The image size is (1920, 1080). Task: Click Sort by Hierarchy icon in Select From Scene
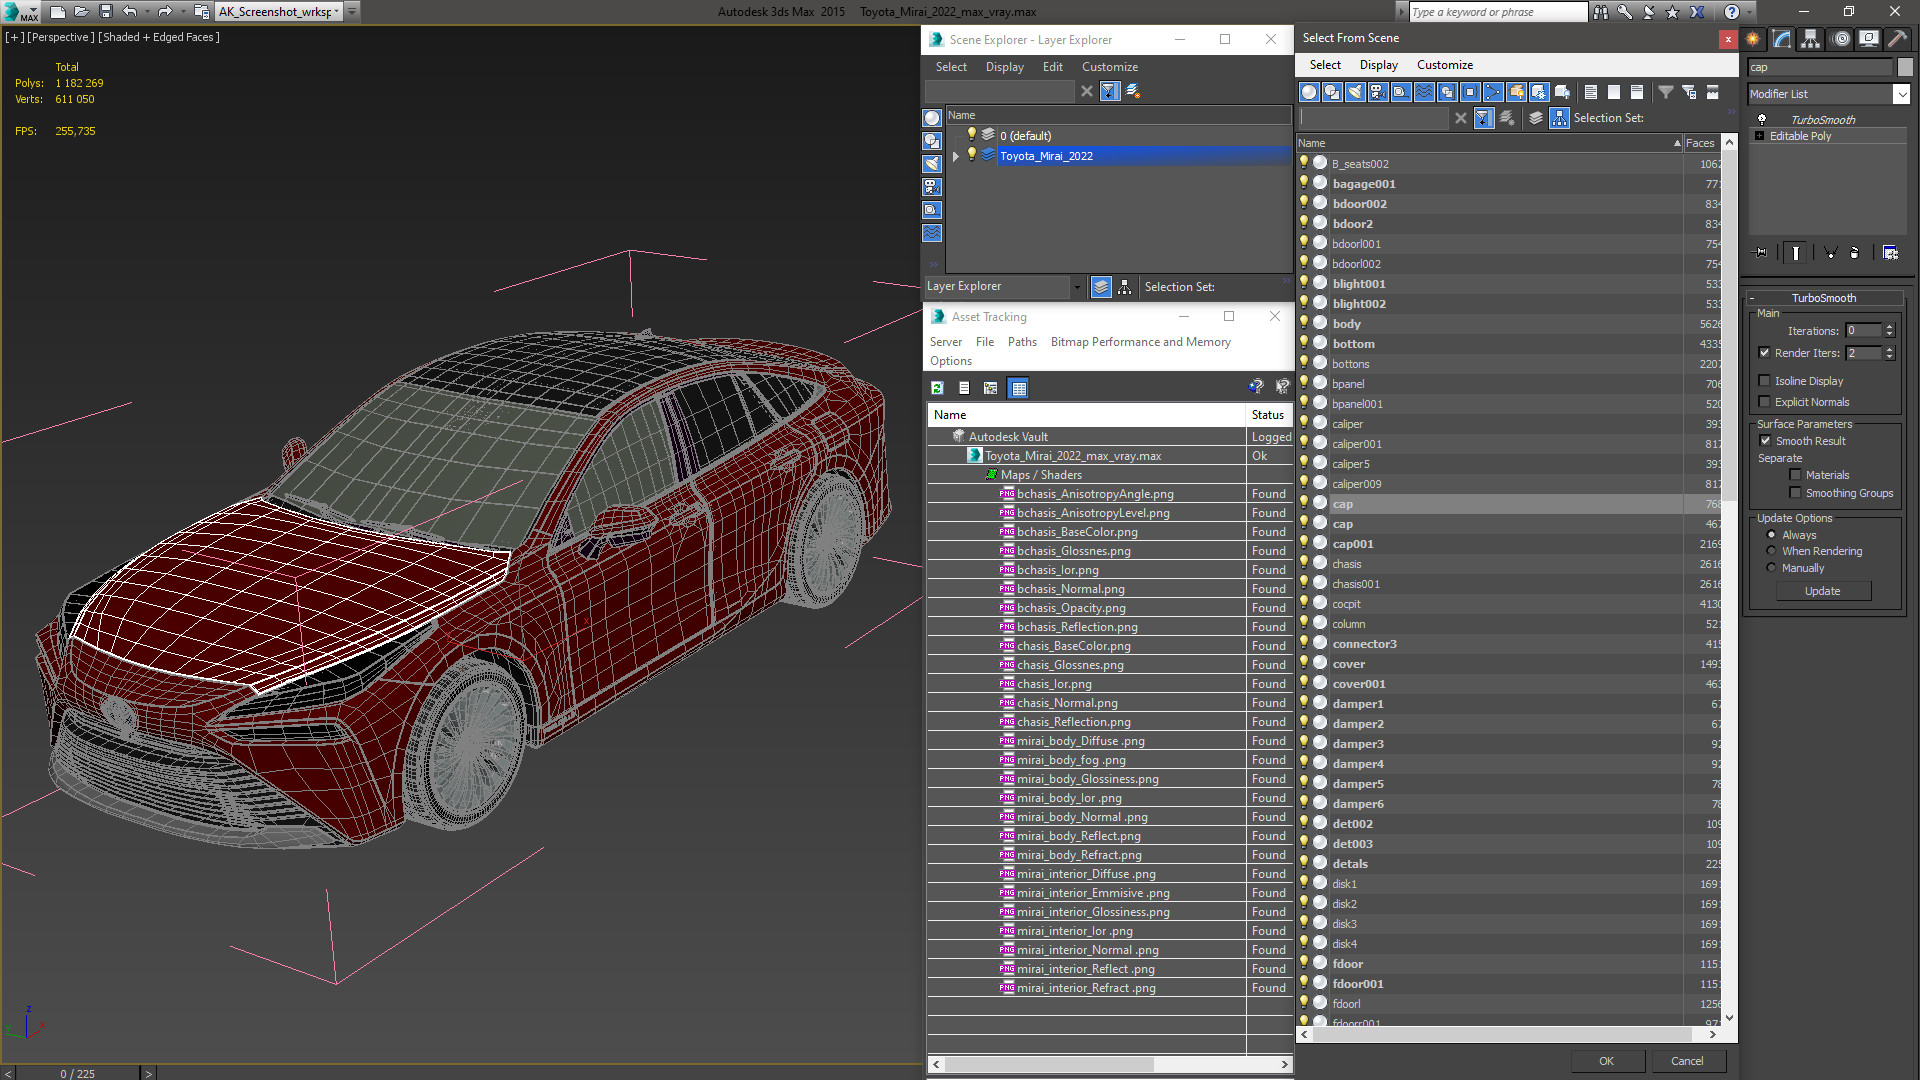(1559, 118)
